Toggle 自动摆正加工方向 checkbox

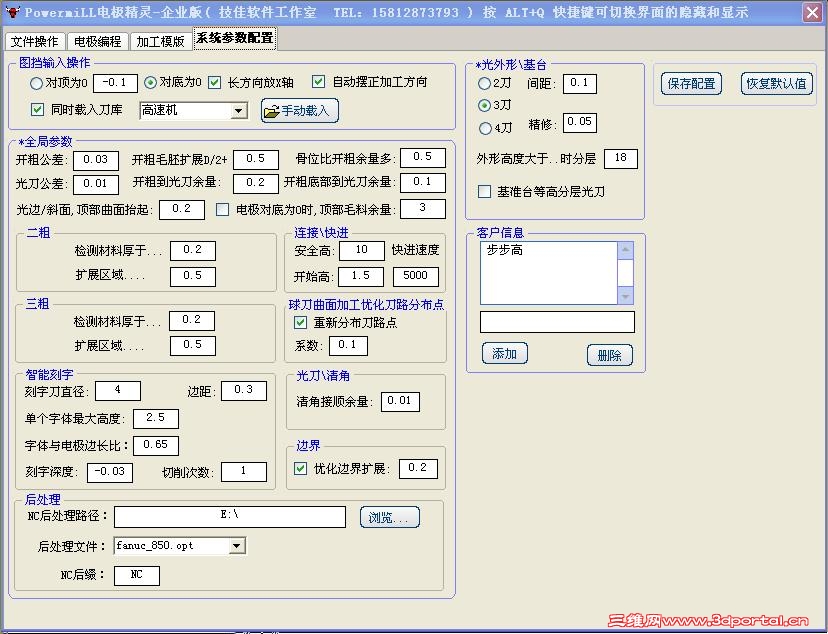pos(318,81)
